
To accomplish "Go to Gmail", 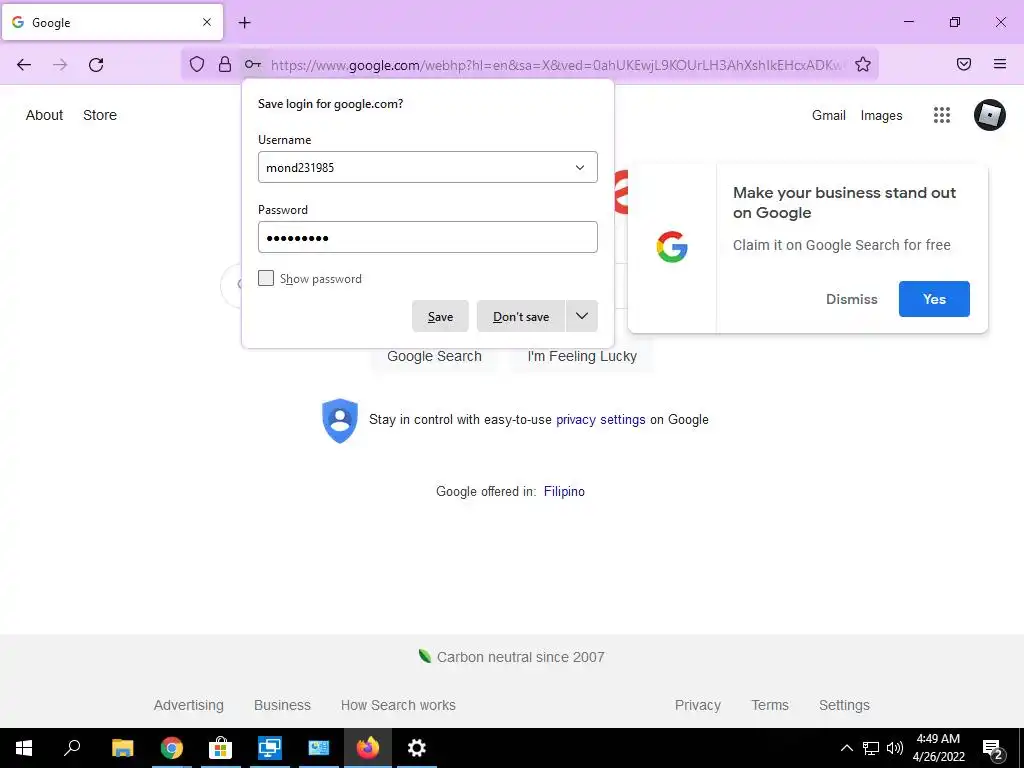I will pyautogui.click(x=829, y=116).
